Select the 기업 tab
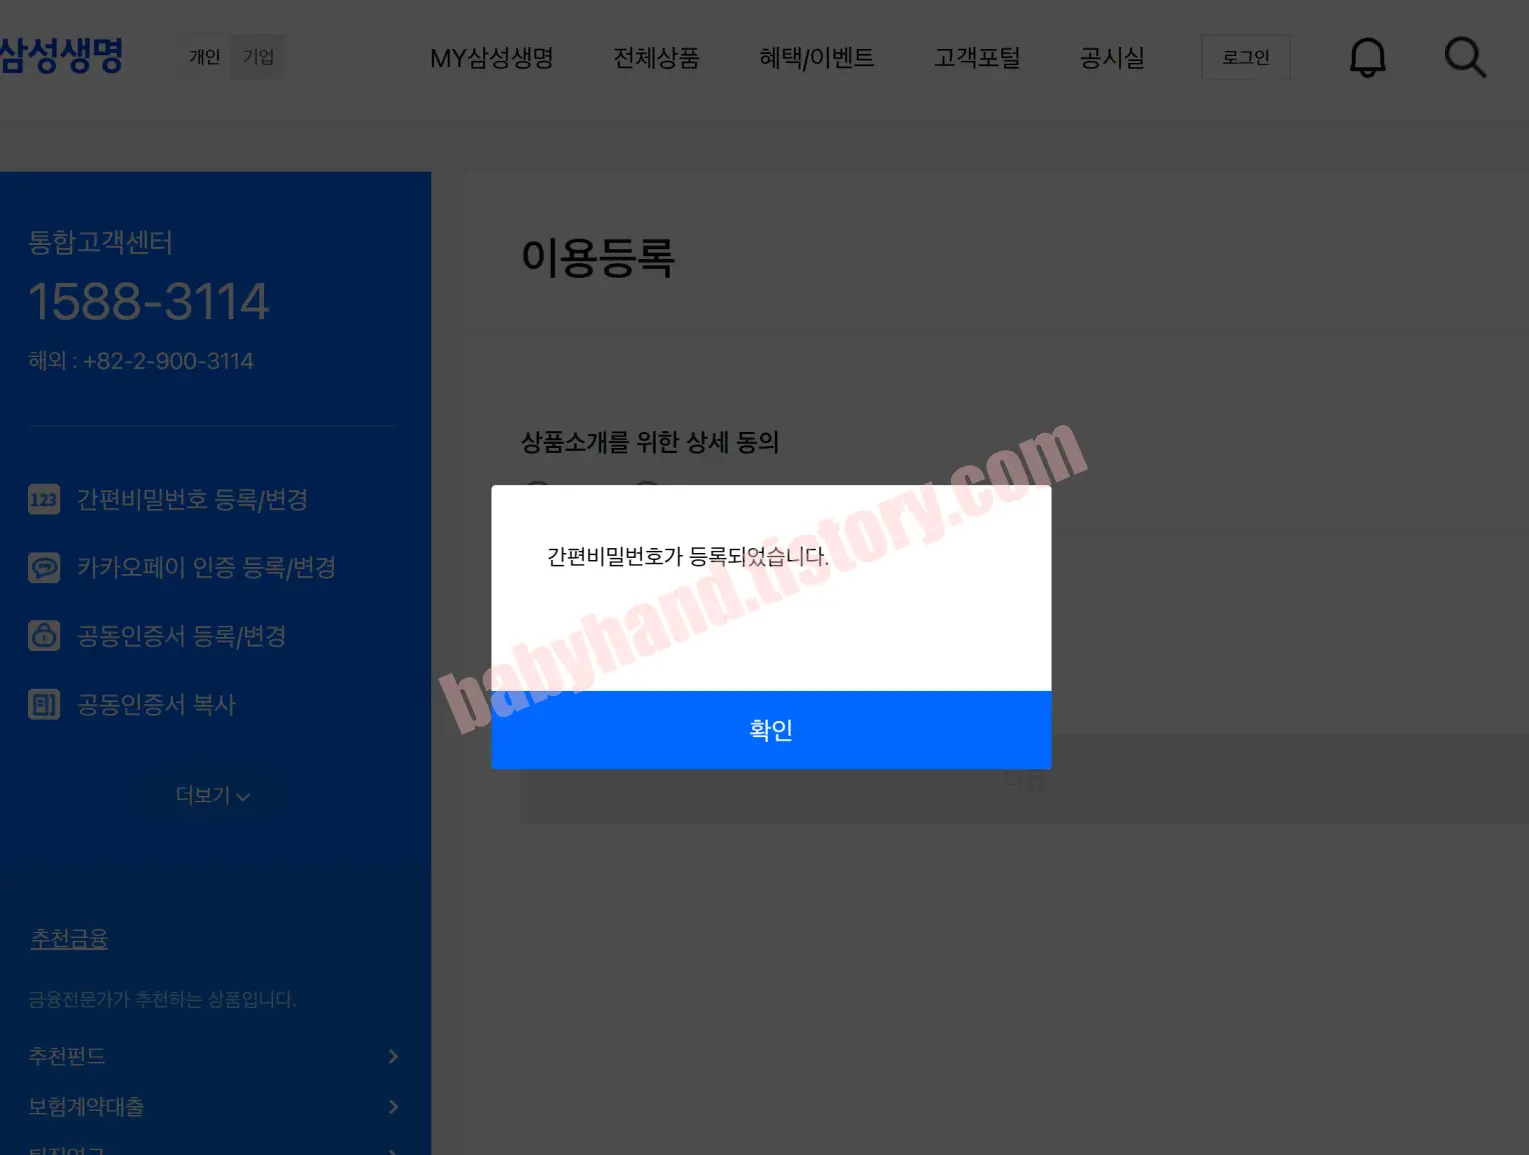Image resolution: width=1529 pixels, height=1155 pixels. (258, 57)
